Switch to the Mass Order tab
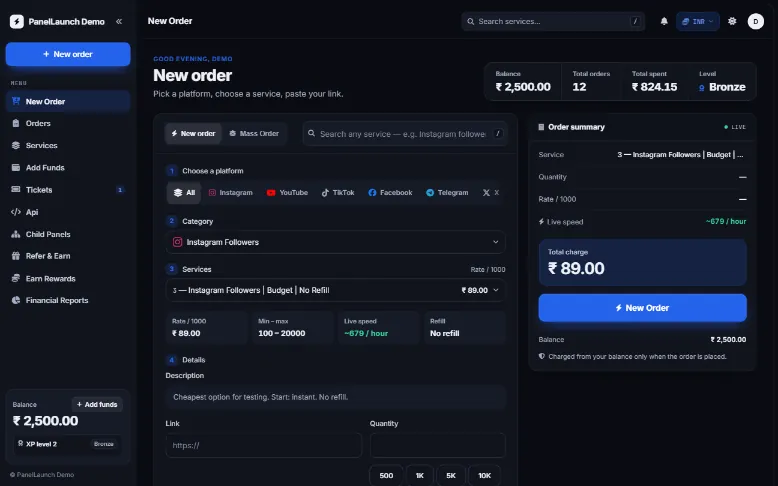 [254, 134]
